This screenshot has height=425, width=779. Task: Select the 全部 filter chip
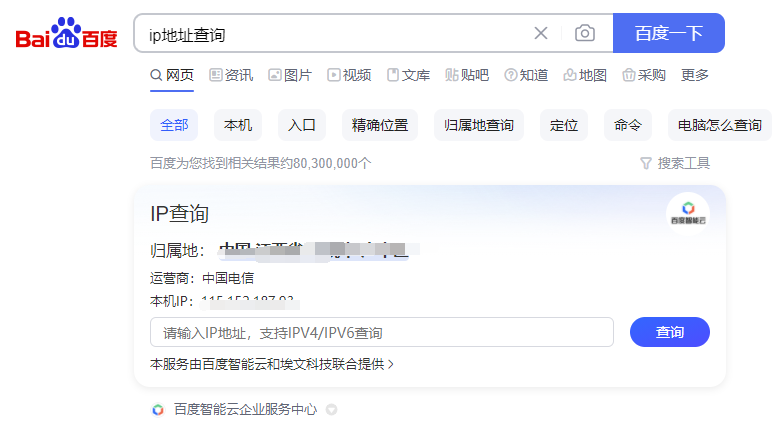tap(174, 125)
